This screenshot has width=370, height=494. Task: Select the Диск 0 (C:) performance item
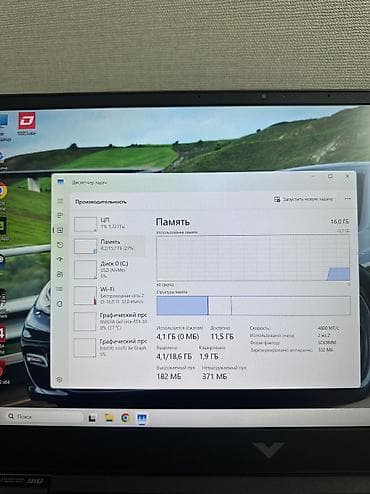(x=109, y=269)
